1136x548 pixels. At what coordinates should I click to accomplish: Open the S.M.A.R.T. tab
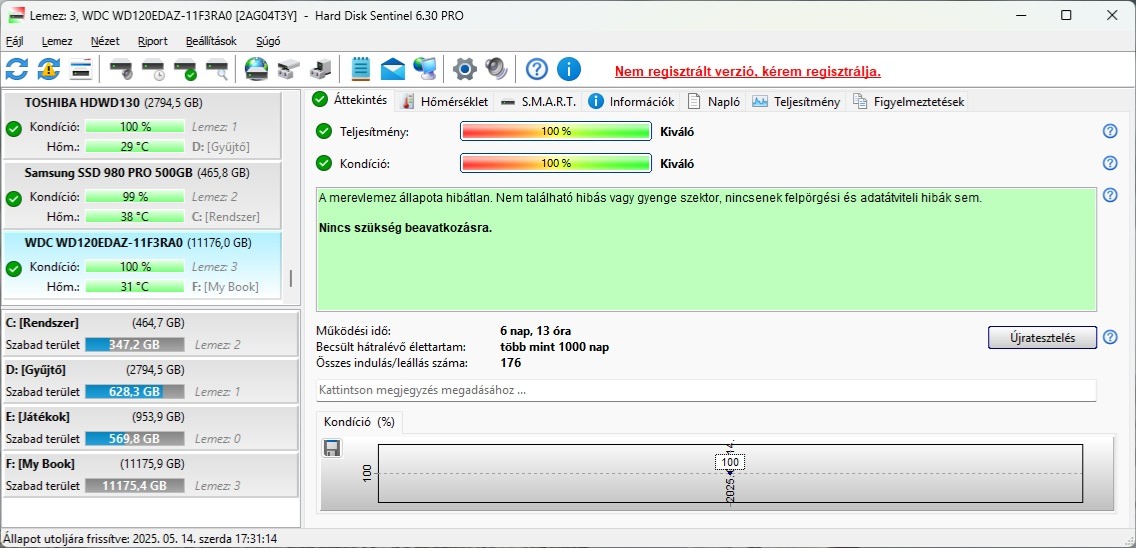[x=538, y=101]
